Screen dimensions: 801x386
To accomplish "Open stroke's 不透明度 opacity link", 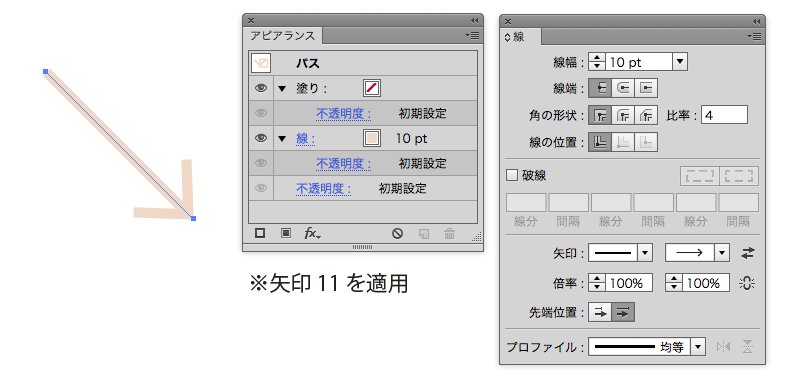I will 343,163.
